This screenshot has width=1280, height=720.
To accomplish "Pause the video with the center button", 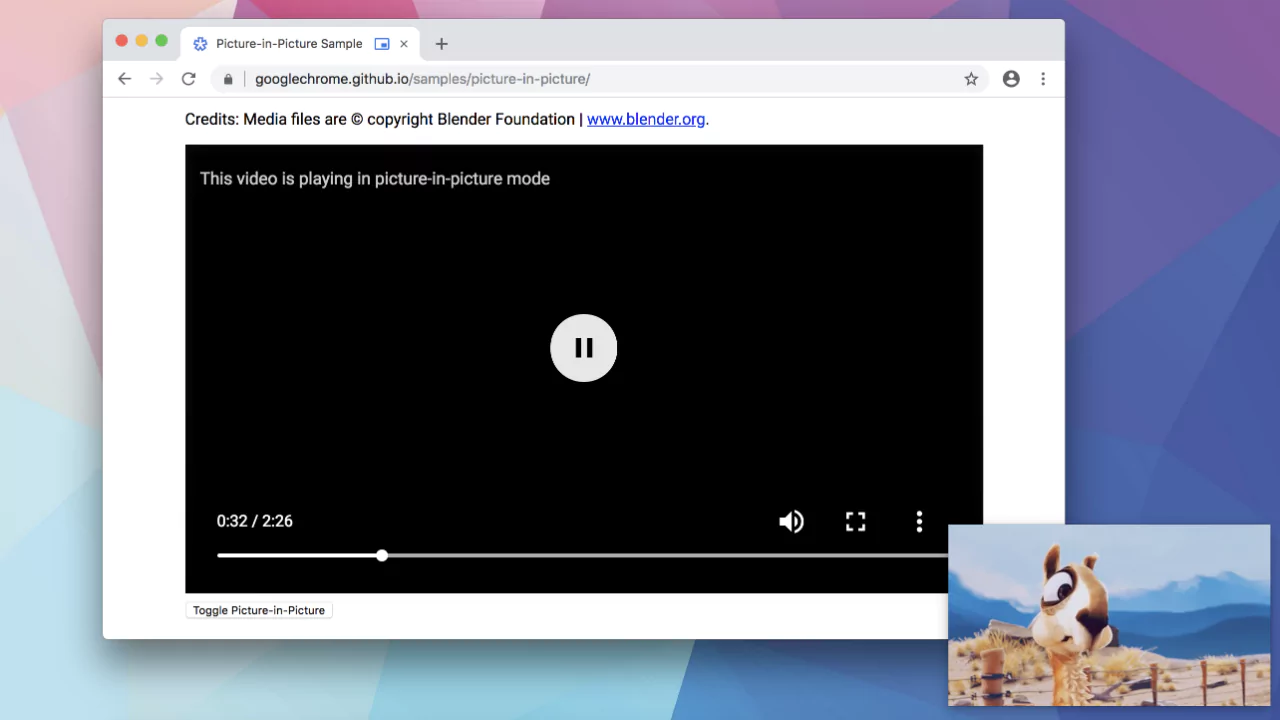I will pos(584,348).
